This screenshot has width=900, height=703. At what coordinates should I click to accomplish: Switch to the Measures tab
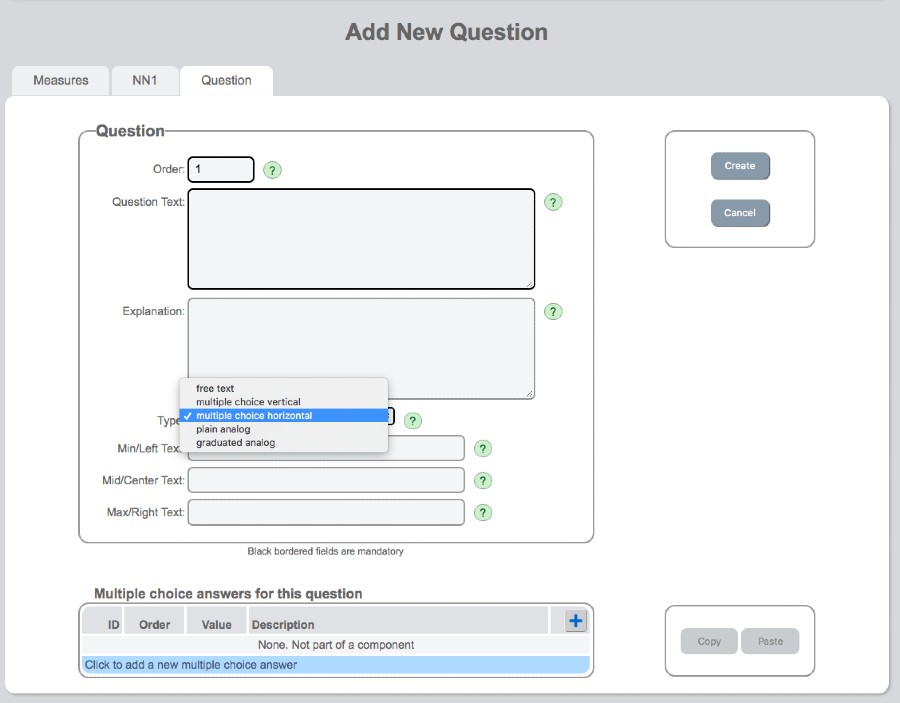point(59,81)
